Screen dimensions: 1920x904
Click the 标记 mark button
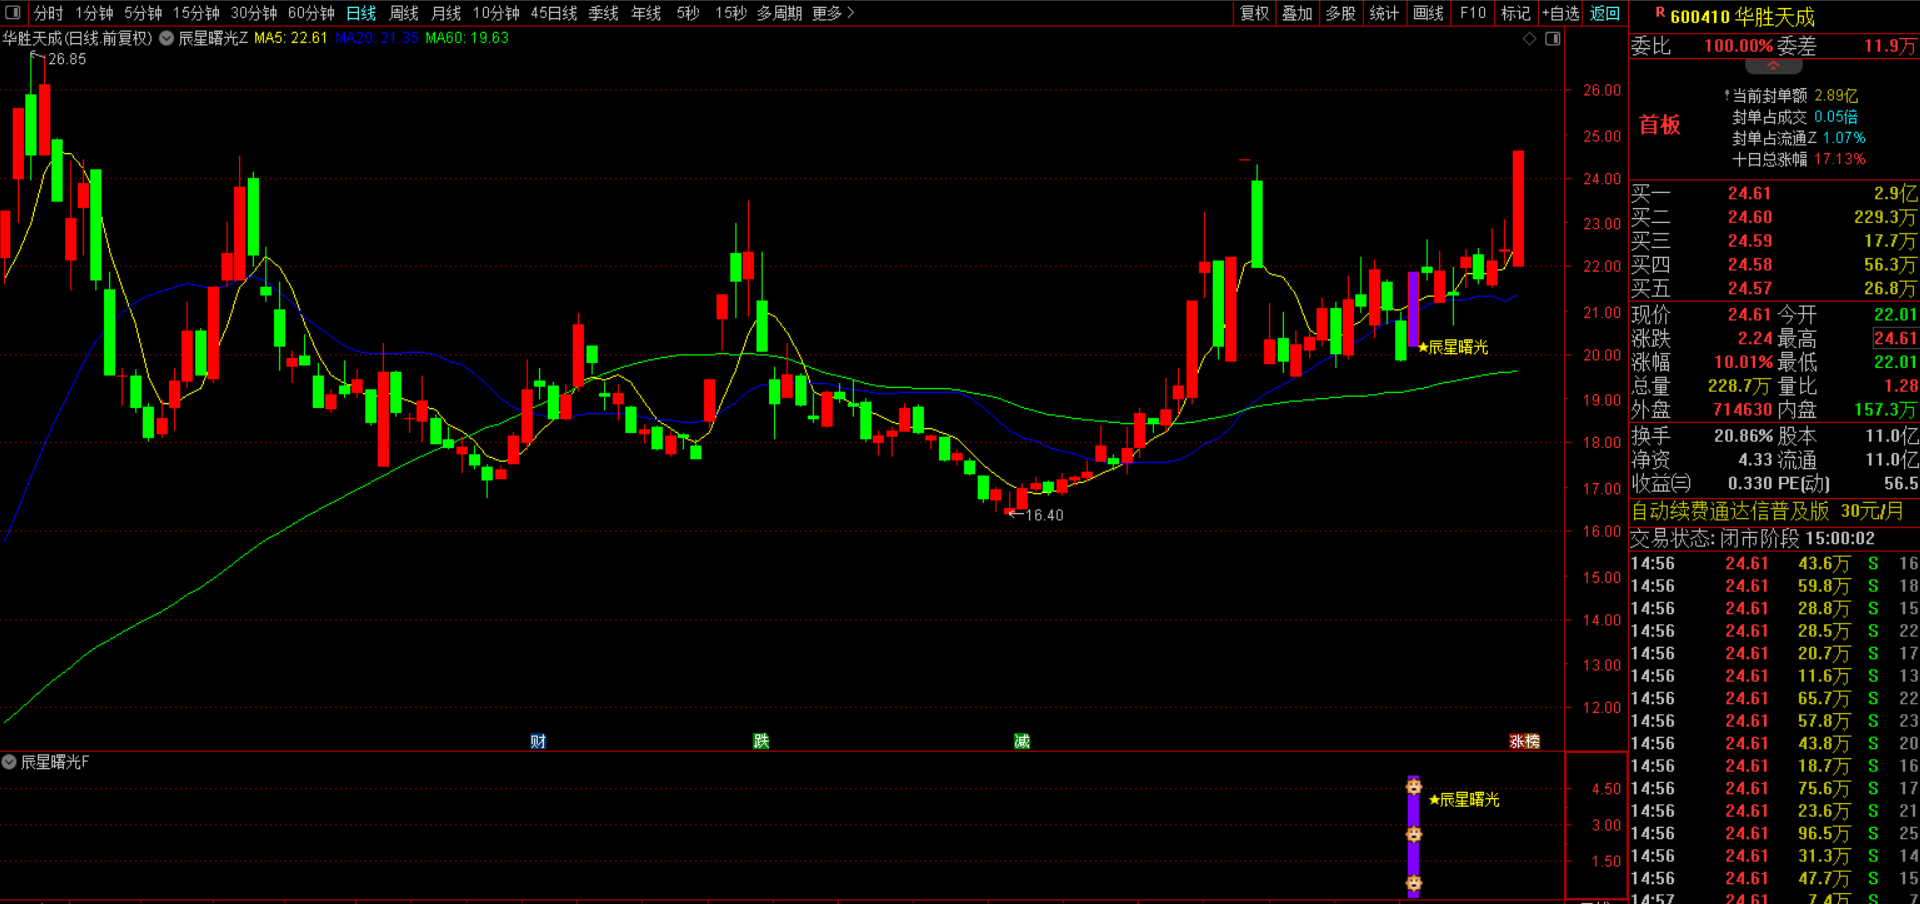click(1515, 13)
